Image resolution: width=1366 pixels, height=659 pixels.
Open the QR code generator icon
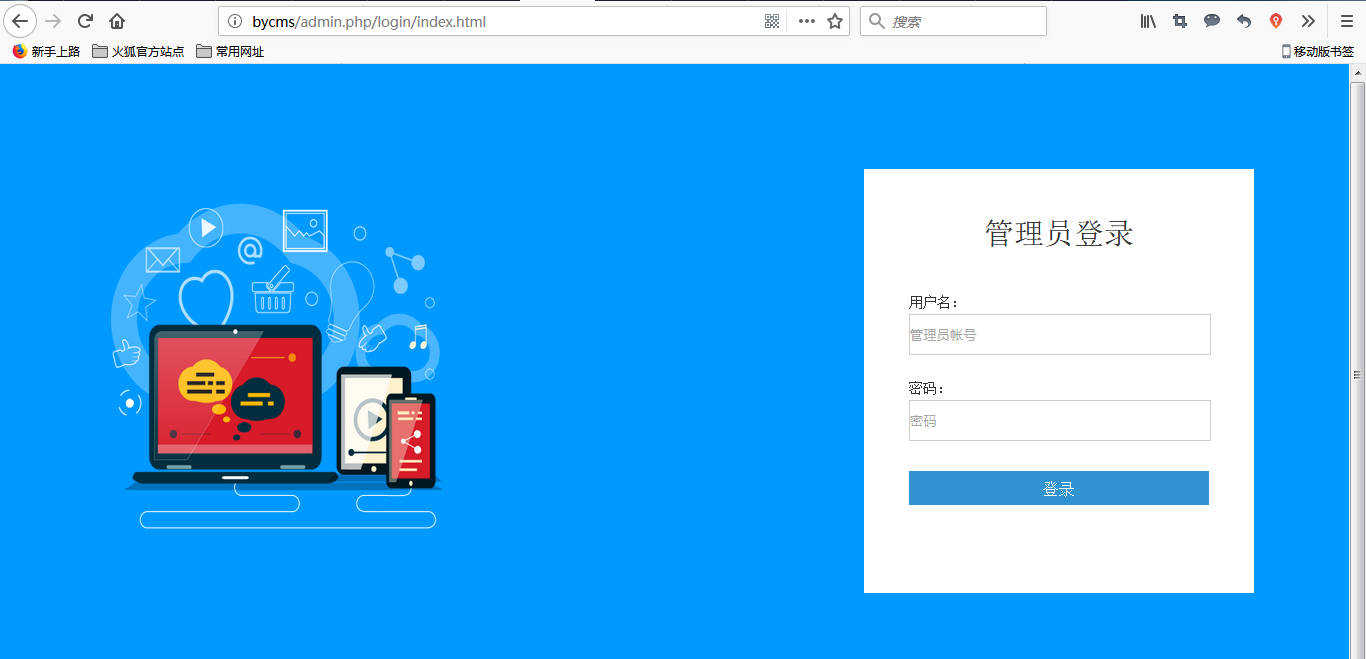click(772, 21)
